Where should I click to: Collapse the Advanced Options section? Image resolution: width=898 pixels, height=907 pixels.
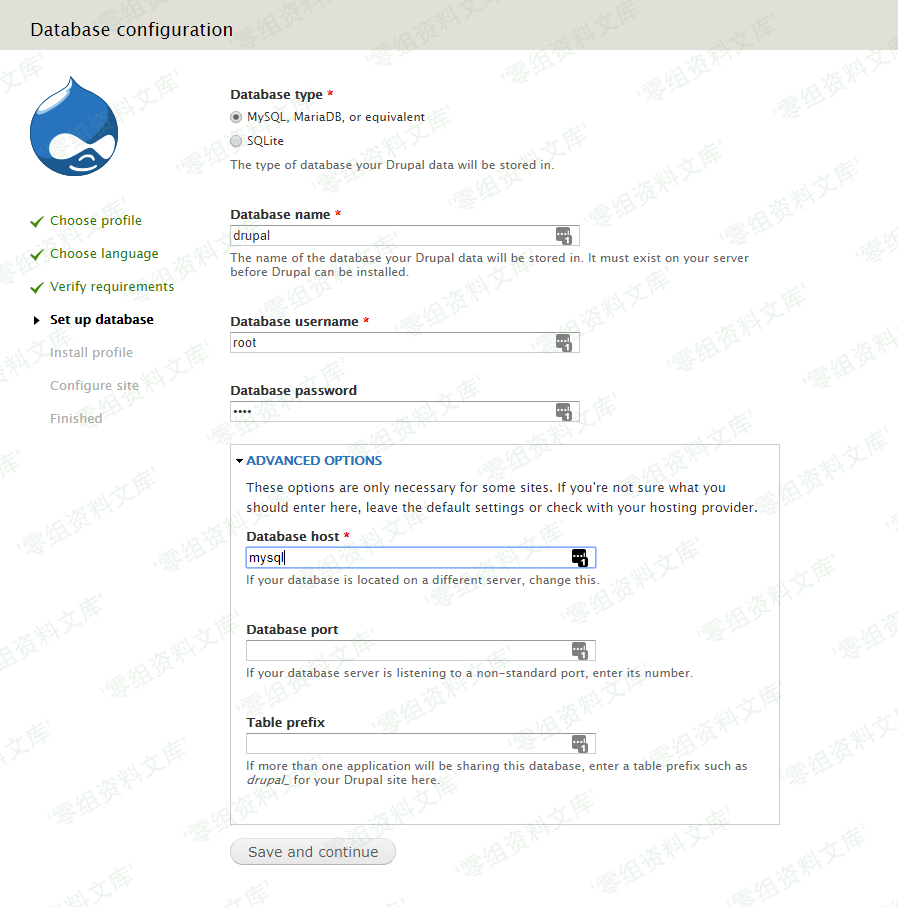pos(240,461)
